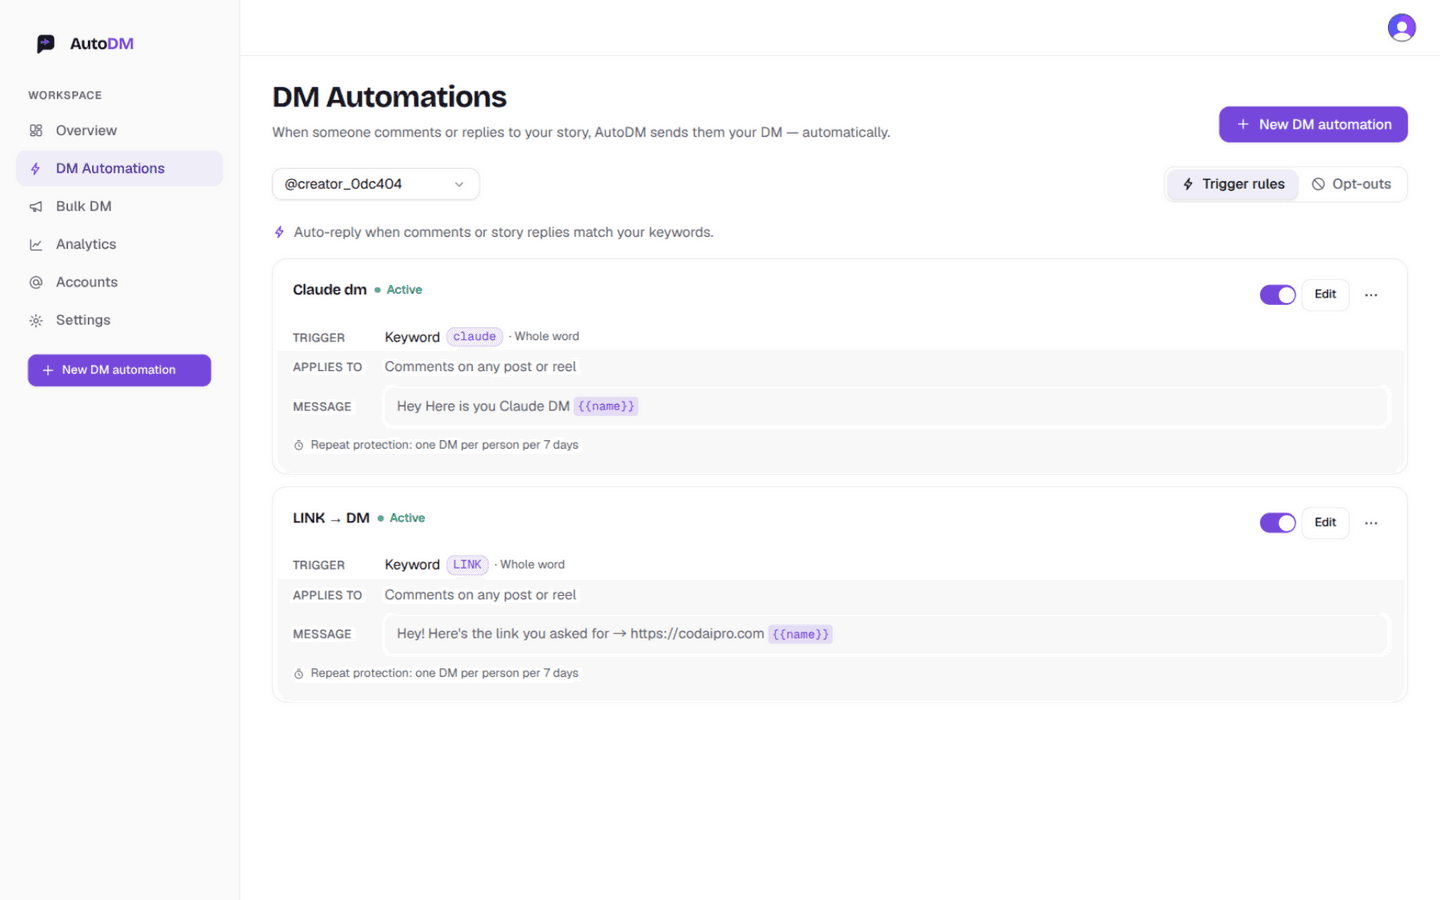Click the top-right New DM automation button
Image resolution: width=1440 pixels, height=900 pixels.
[x=1313, y=124]
